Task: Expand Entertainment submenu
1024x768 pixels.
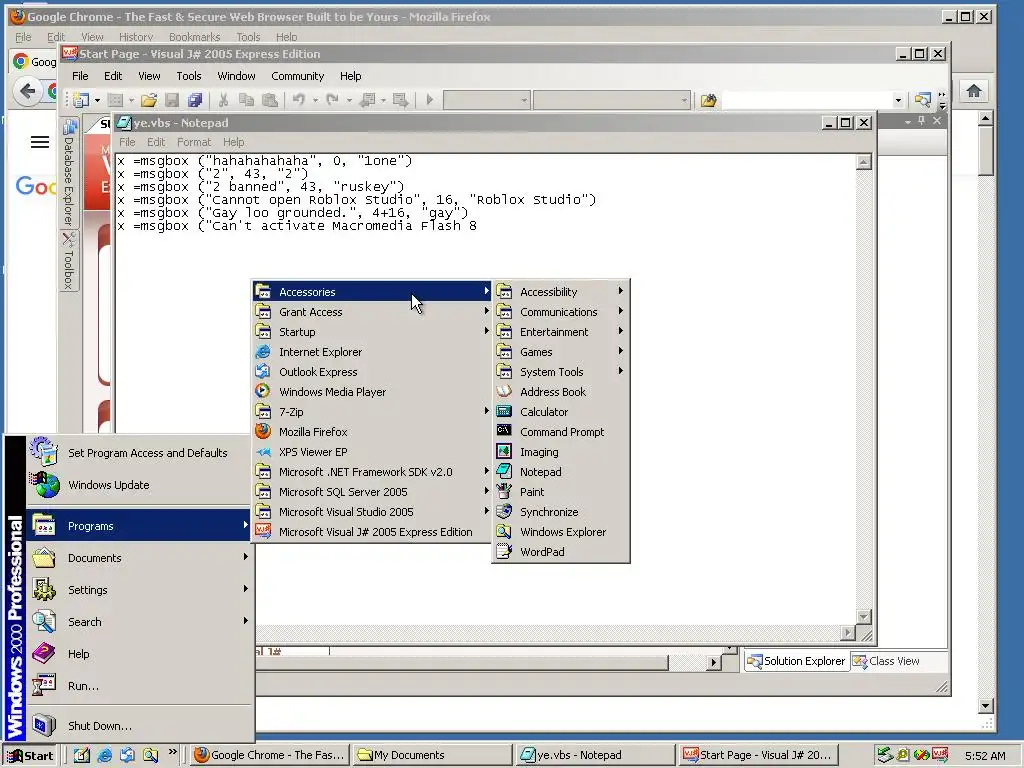Action: [560, 332]
